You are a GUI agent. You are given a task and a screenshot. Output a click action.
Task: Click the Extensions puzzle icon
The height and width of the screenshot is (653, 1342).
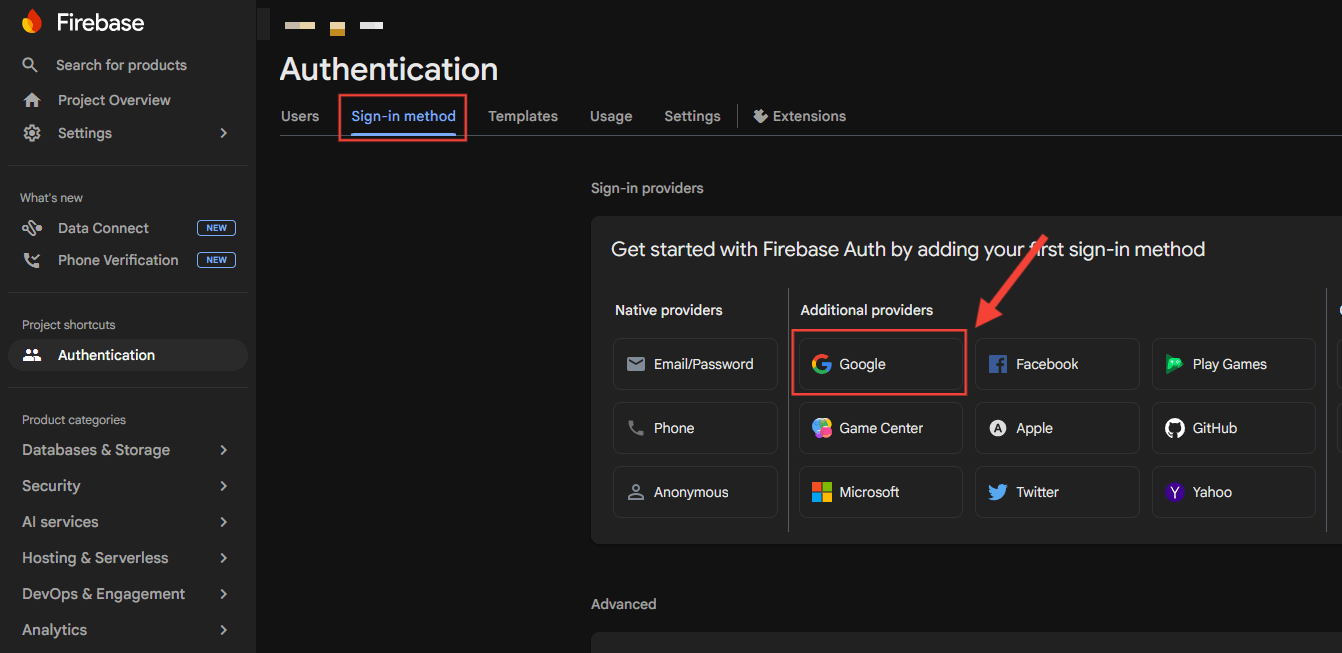[x=760, y=116]
